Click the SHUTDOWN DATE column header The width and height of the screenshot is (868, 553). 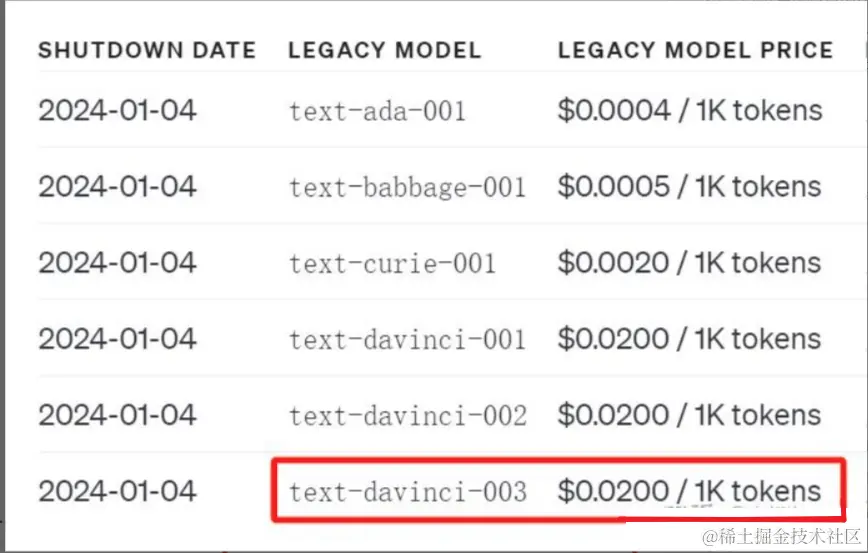click(x=147, y=50)
